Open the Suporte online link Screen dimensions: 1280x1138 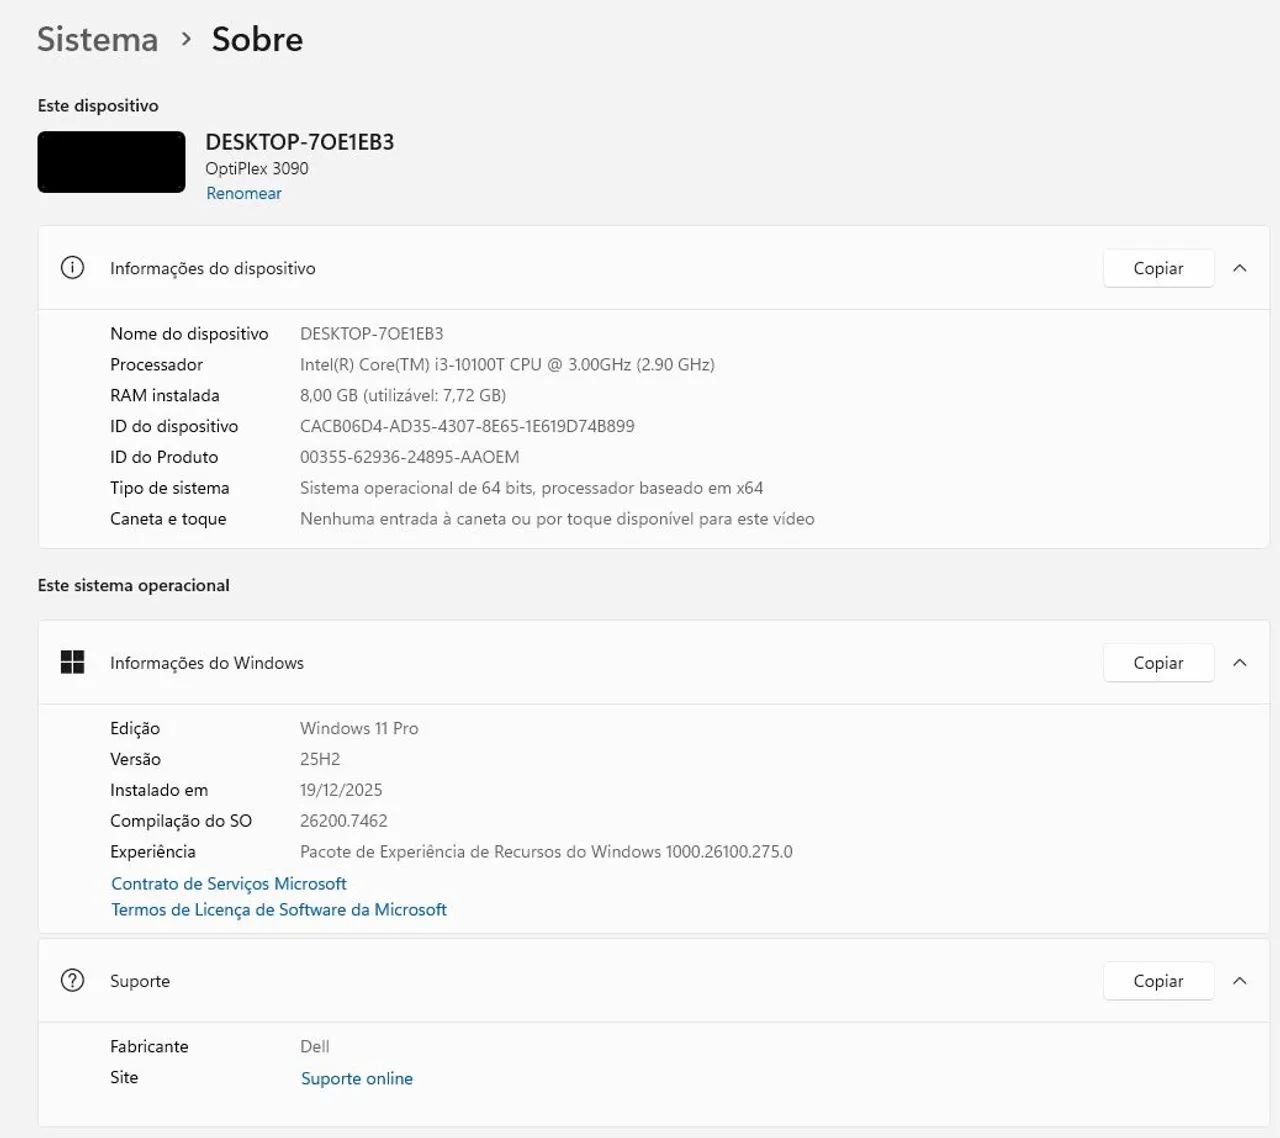[356, 1078]
